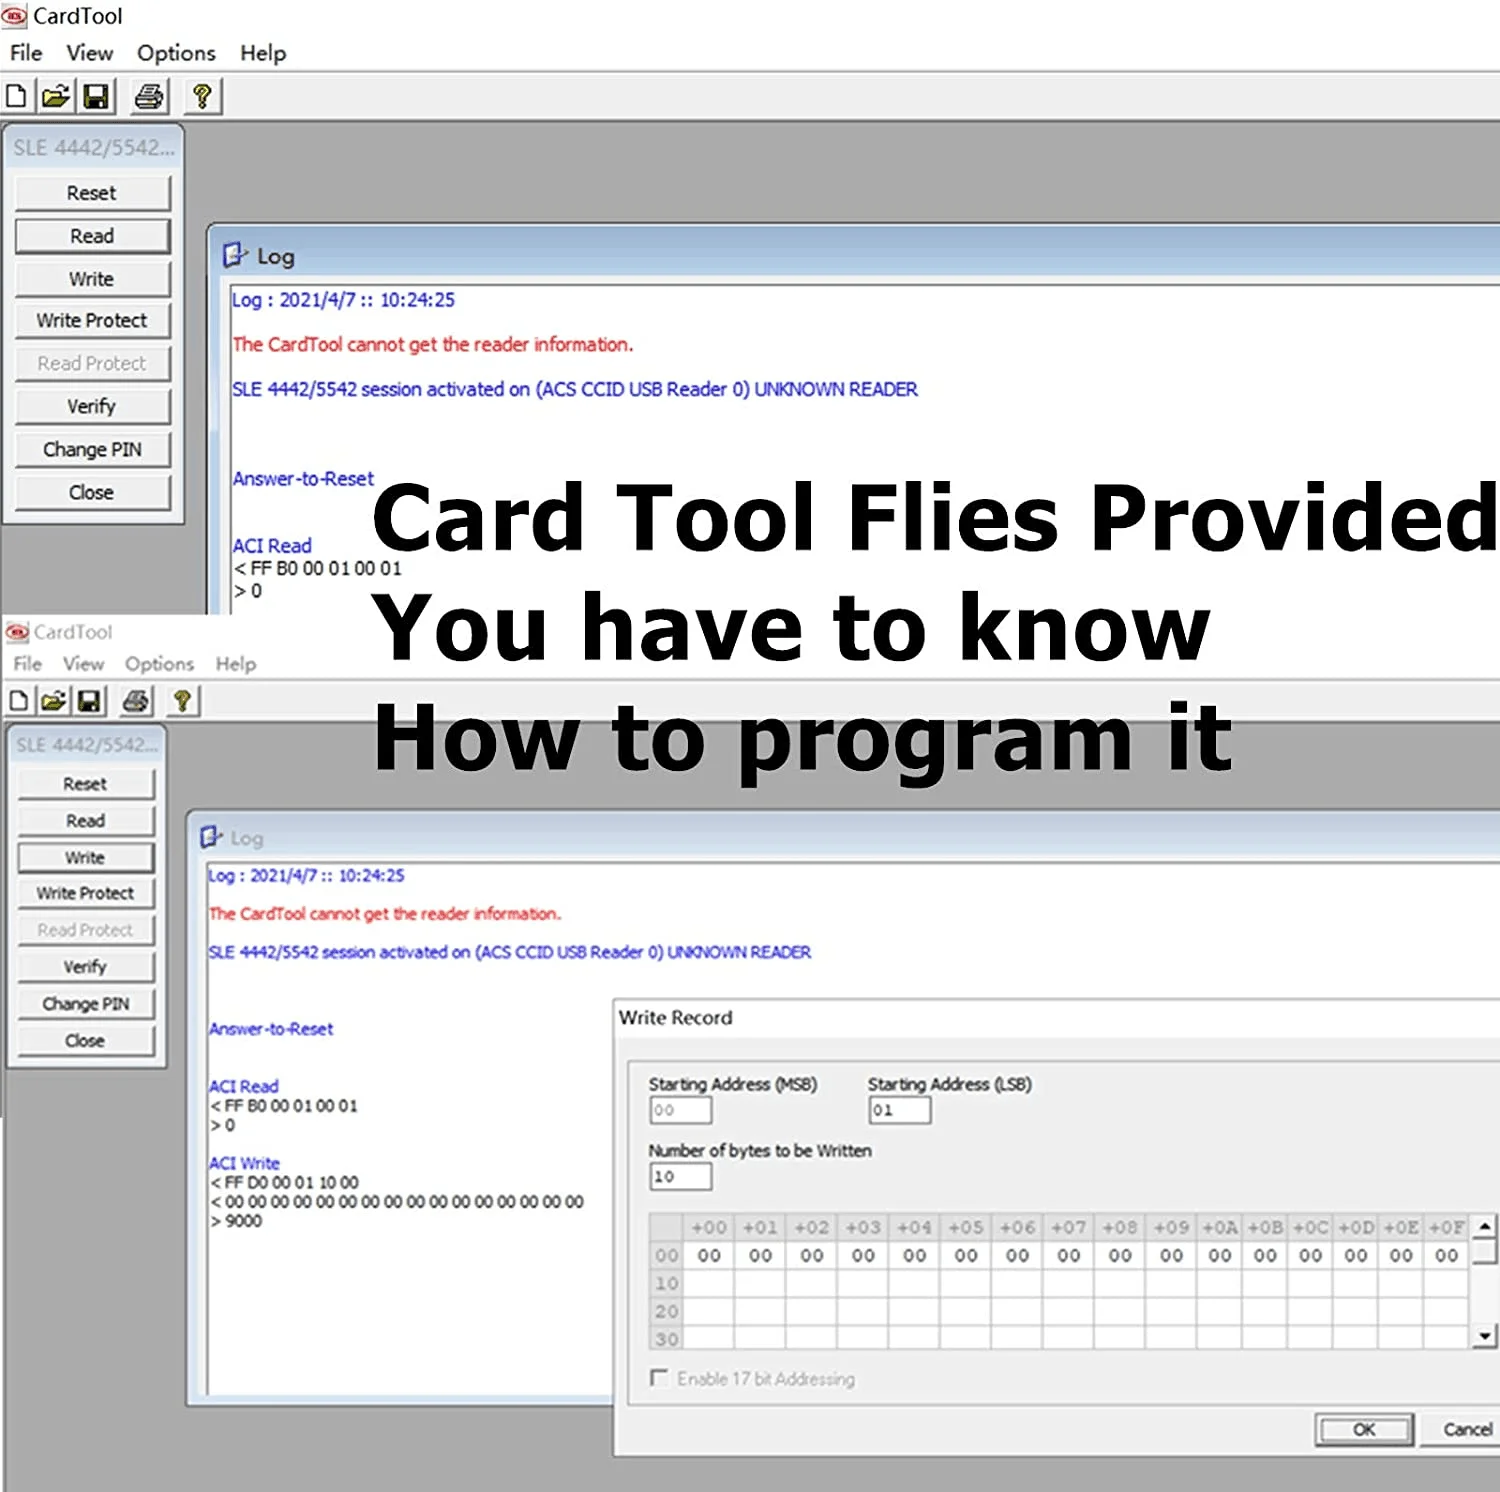The image size is (1500, 1492).
Task: Open the File menu in the bottom CardTool window
Action: 28,664
